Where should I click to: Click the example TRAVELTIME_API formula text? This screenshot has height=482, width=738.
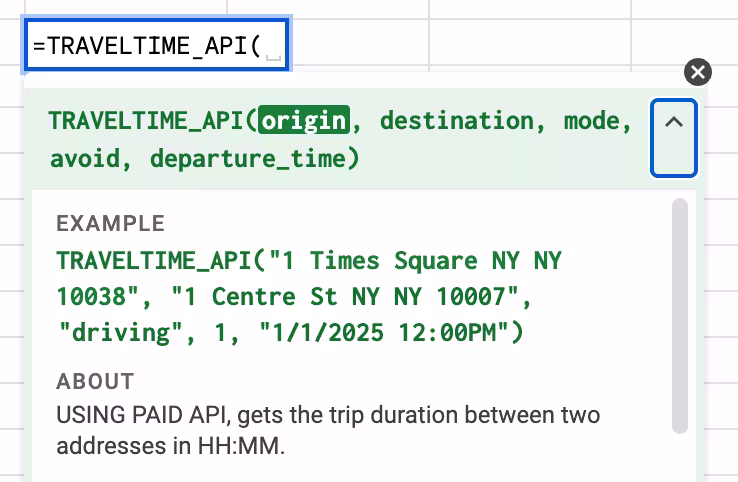pyautogui.click(x=309, y=297)
